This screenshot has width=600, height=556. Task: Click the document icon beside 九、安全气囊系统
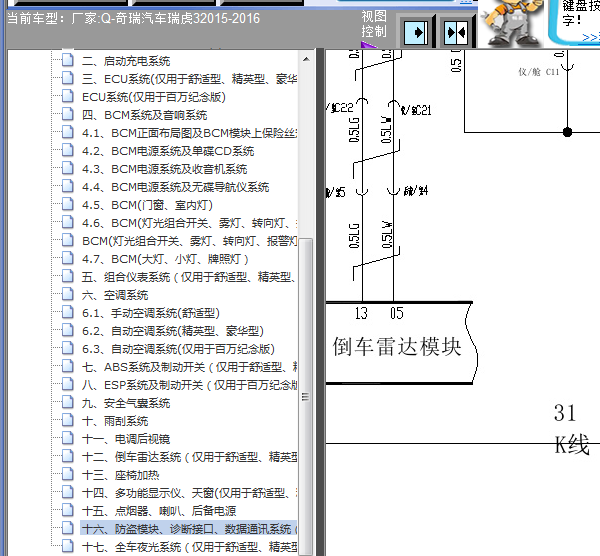[68, 402]
